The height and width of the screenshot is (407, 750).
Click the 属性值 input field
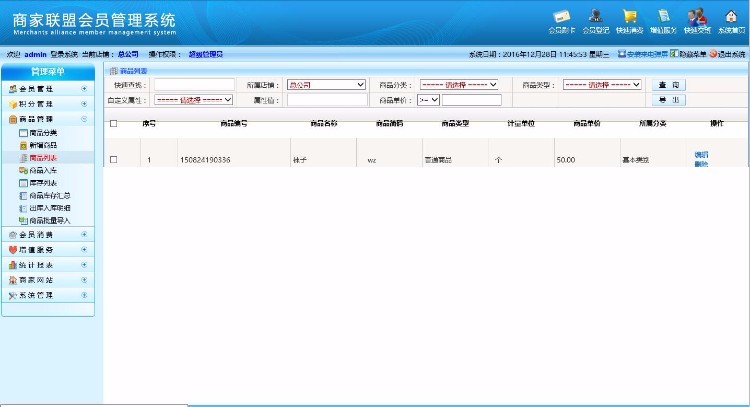click(327, 100)
